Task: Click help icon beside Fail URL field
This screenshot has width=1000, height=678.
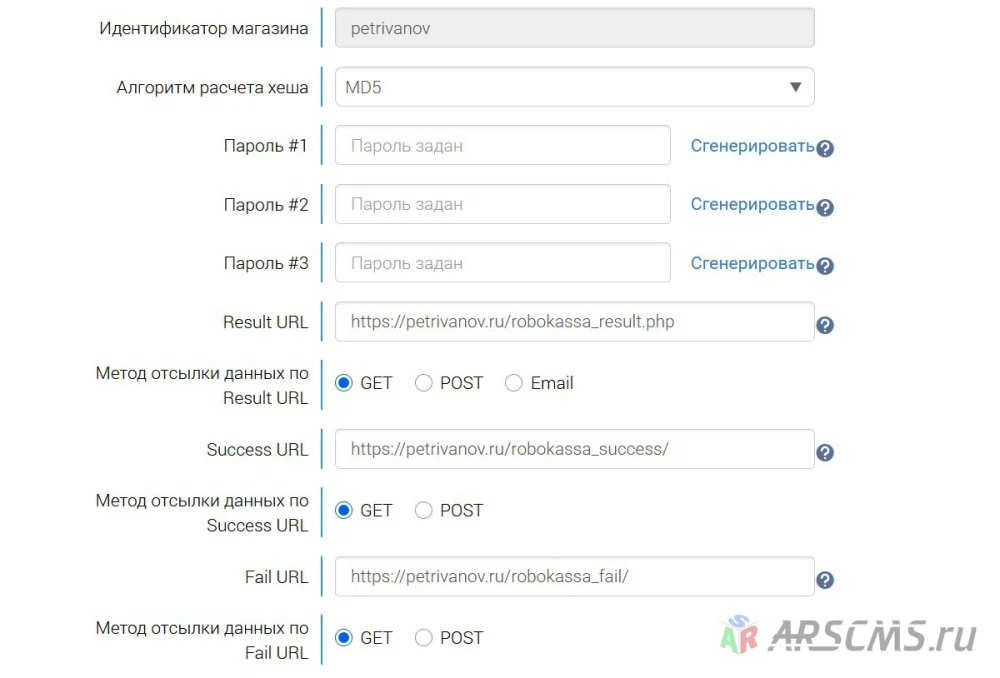Action: click(x=825, y=580)
